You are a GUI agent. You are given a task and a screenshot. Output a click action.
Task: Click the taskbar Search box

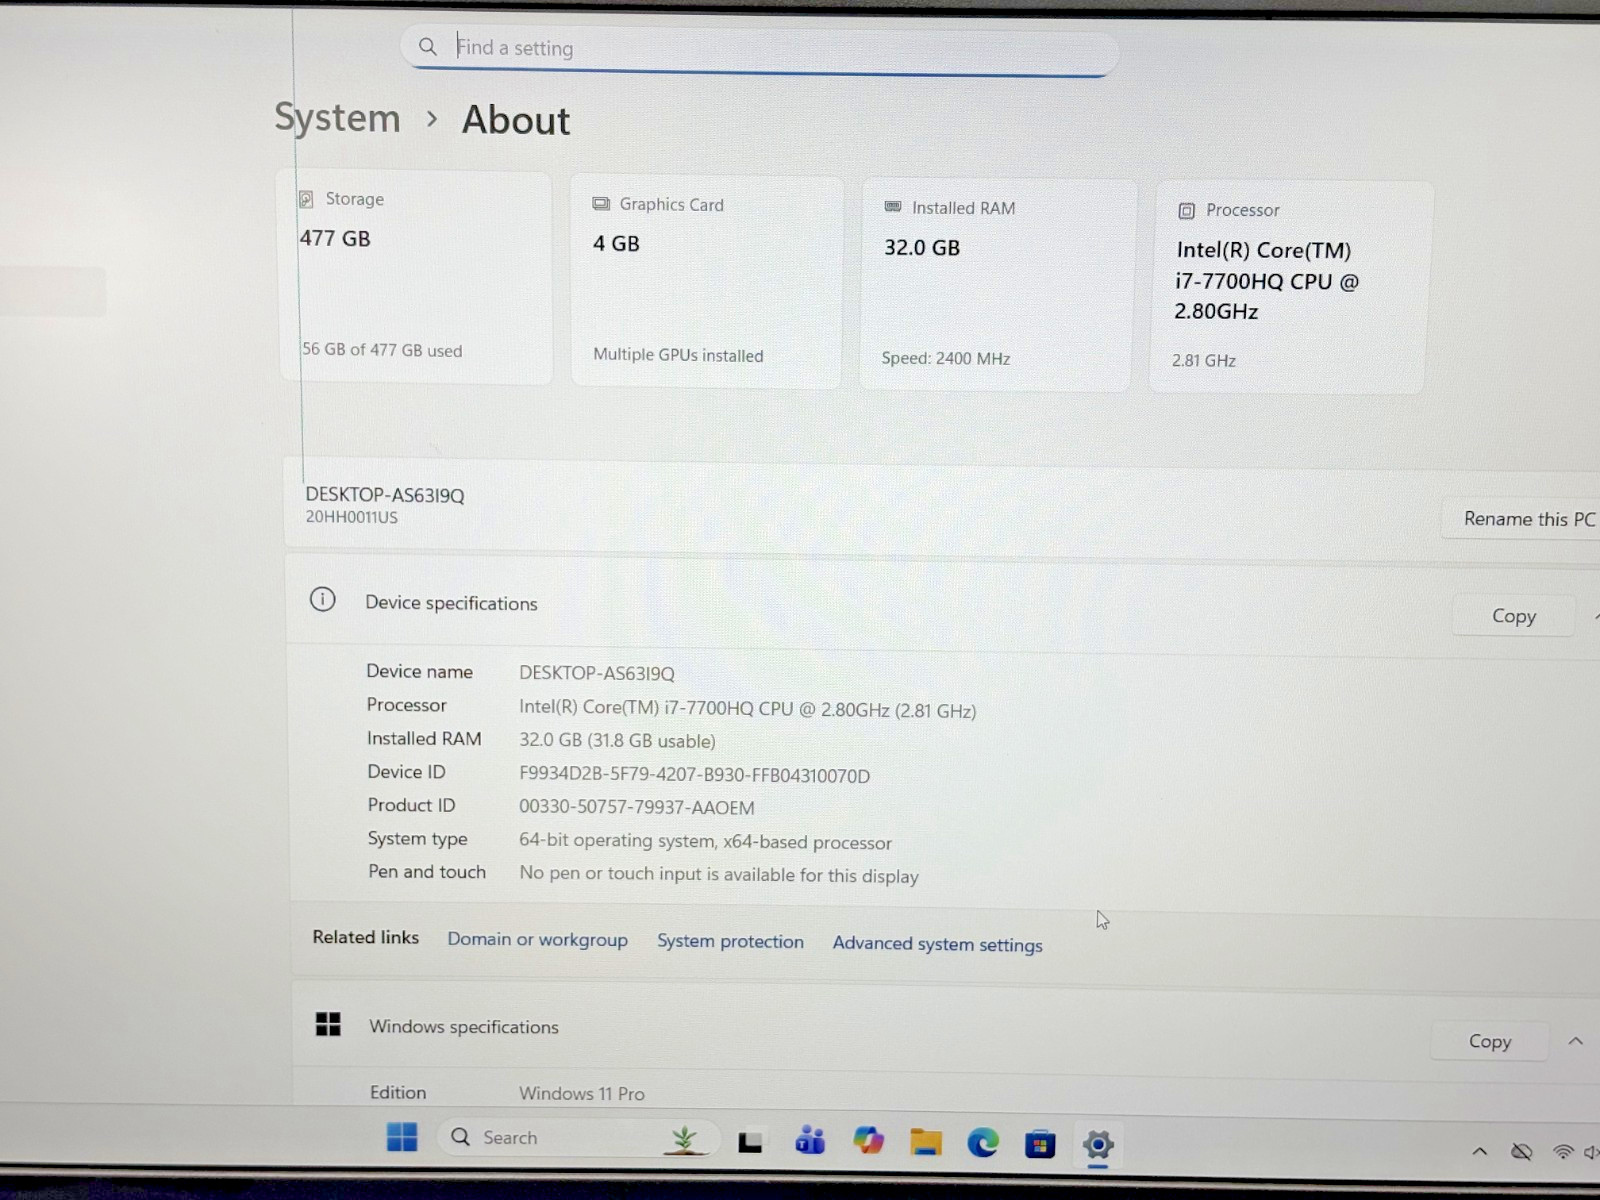pyautogui.click(x=578, y=1138)
